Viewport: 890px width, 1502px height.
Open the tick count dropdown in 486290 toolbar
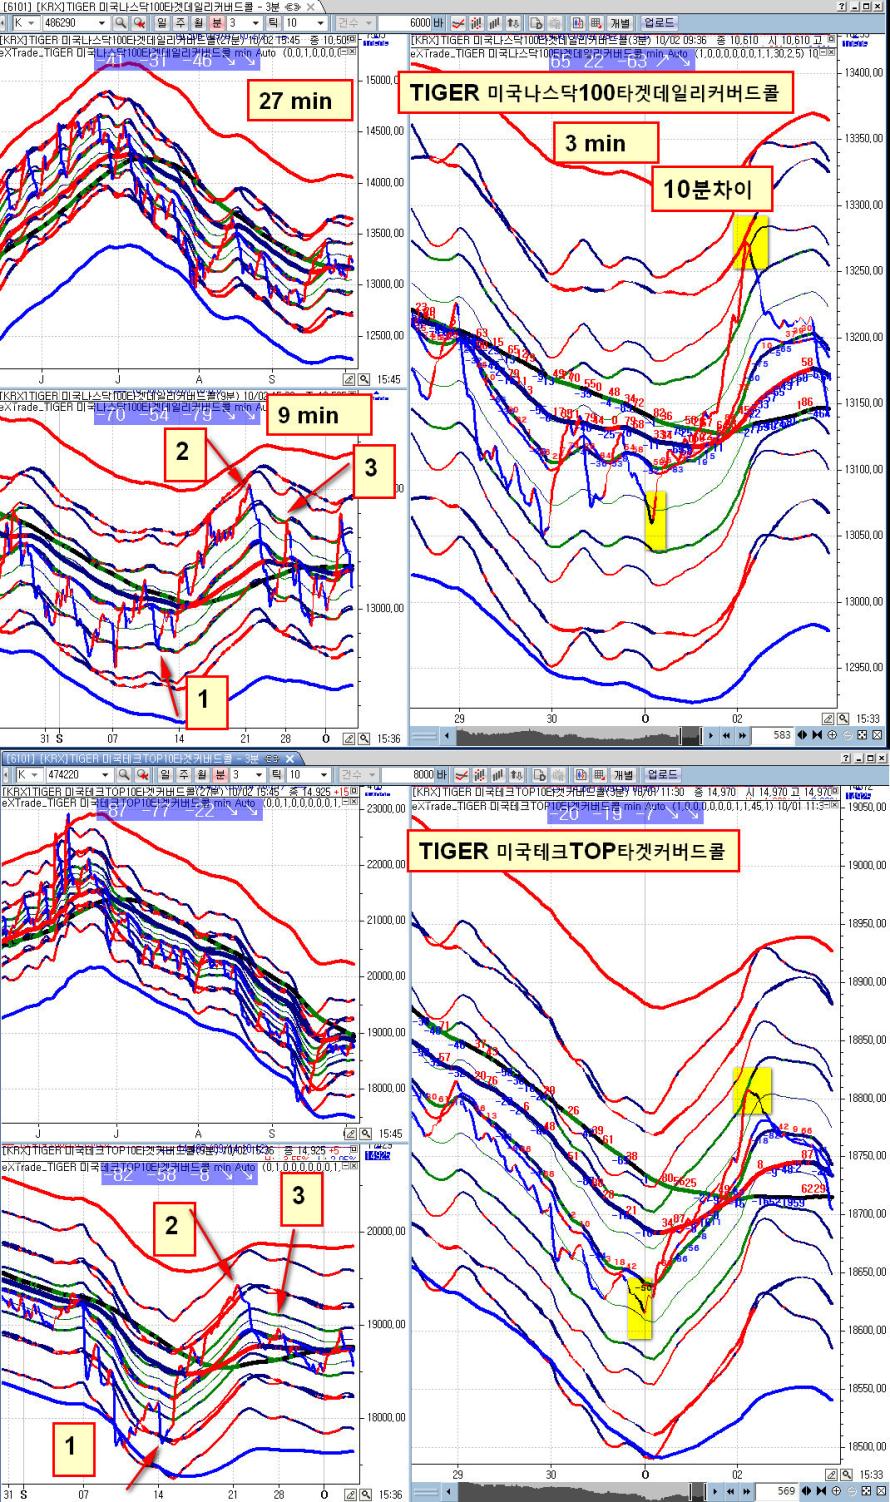pyautogui.click(x=320, y=22)
